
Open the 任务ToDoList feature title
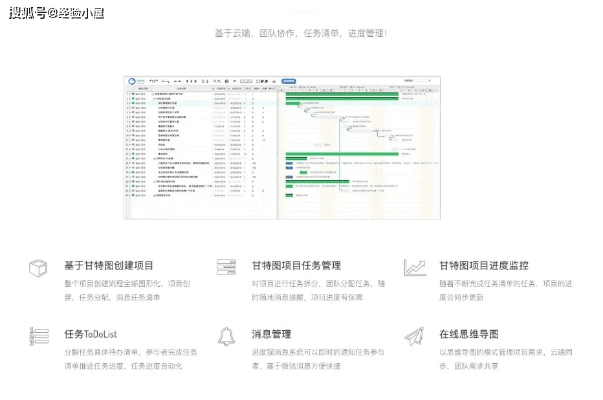pos(93,334)
